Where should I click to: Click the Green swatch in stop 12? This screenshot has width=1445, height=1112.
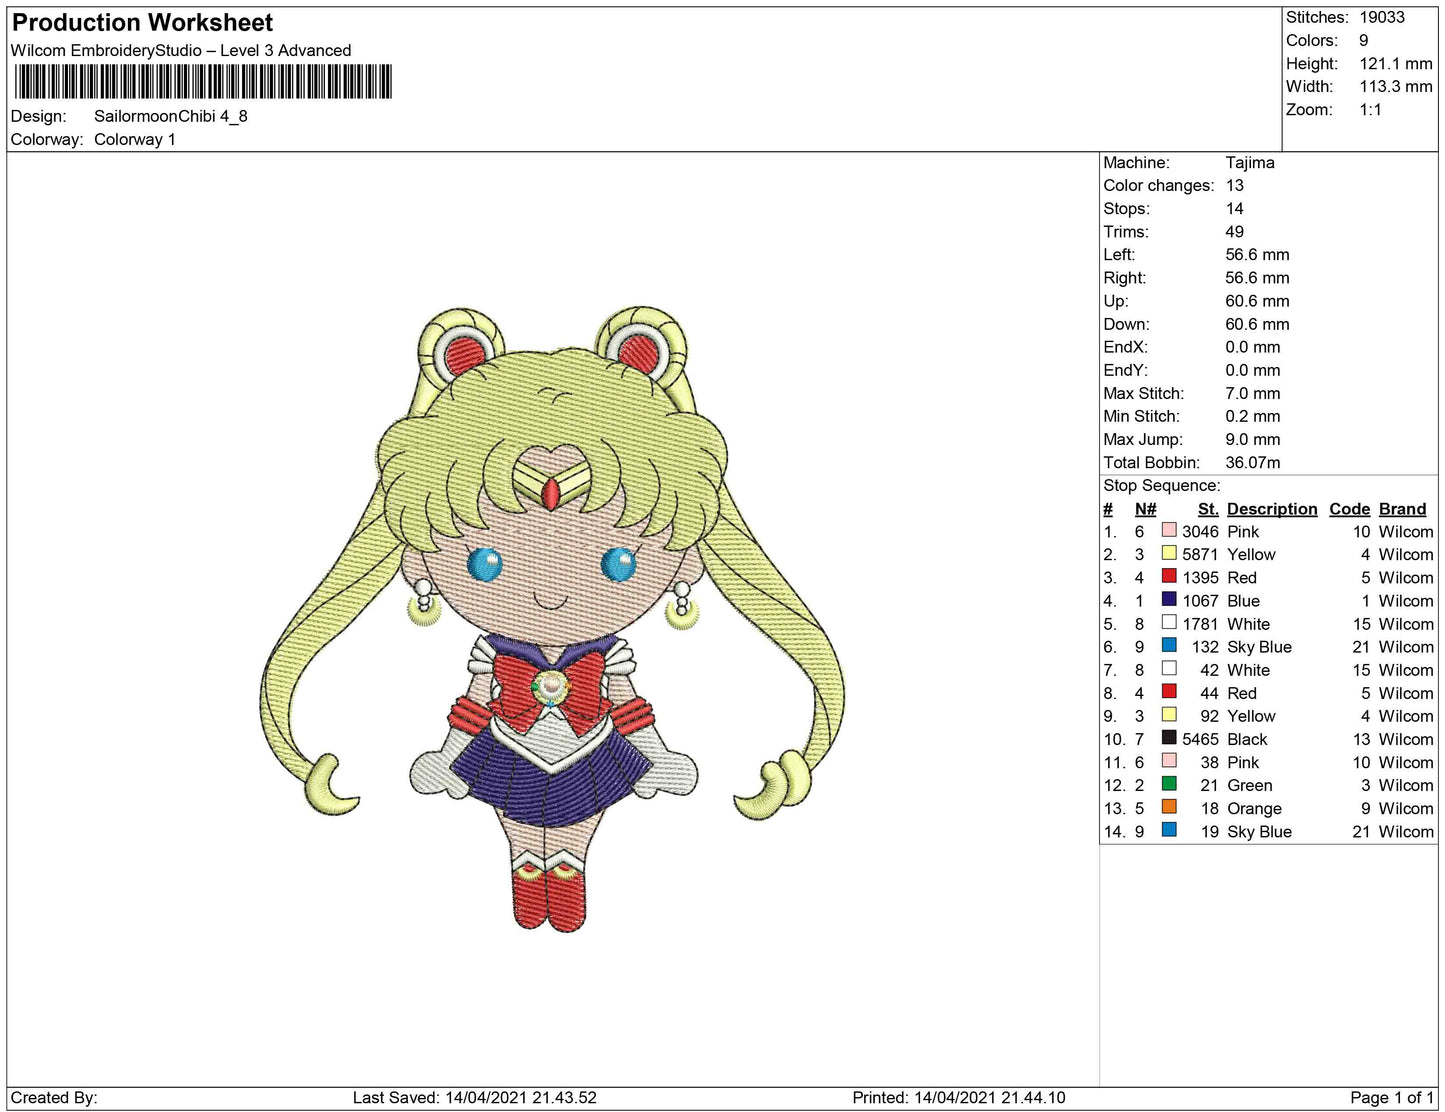coord(1169,783)
